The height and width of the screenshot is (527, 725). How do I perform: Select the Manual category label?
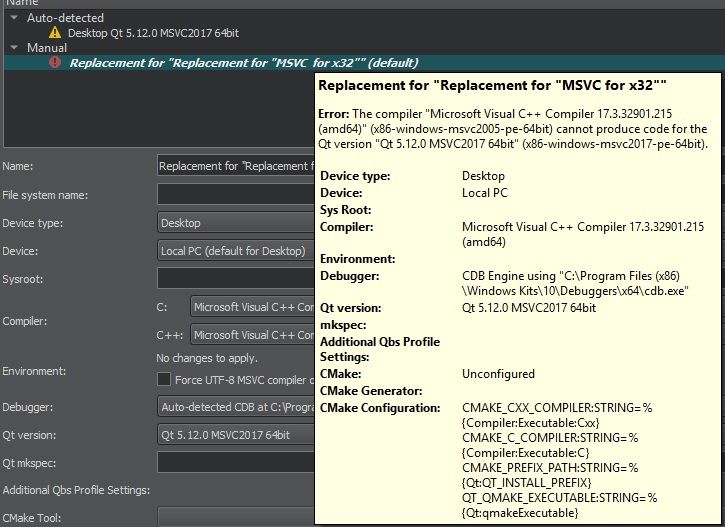coord(47,48)
